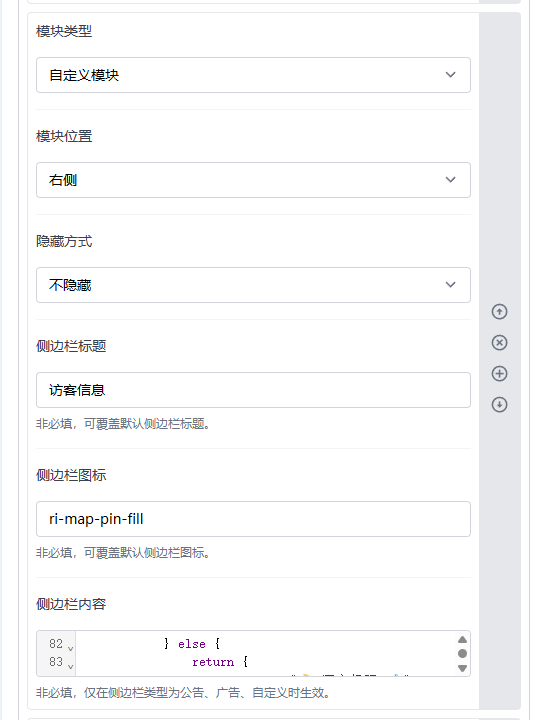The height and width of the screenshot is (720, 549).
Task: Open the 模块类型 dropdown showing 自定义模块
Action: point(253,75)
